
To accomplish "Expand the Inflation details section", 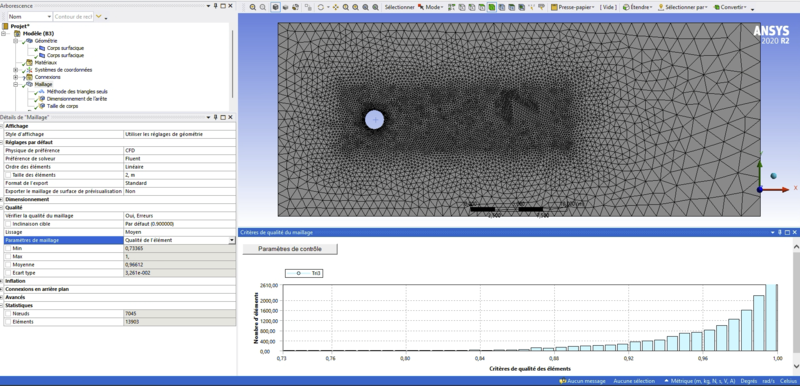I will pos(2,281).
